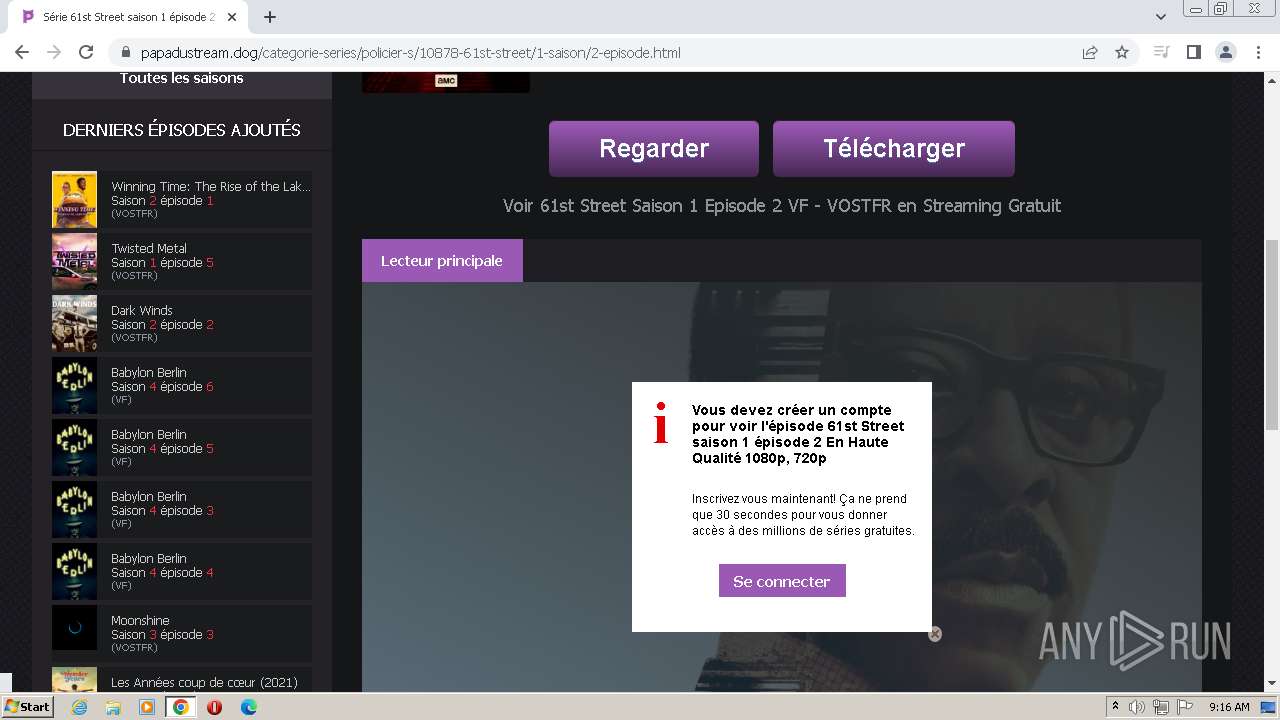This screenshot has height=720, width=1280.
Task: Open Winning Time thumbnail
Action: (74, 200)
